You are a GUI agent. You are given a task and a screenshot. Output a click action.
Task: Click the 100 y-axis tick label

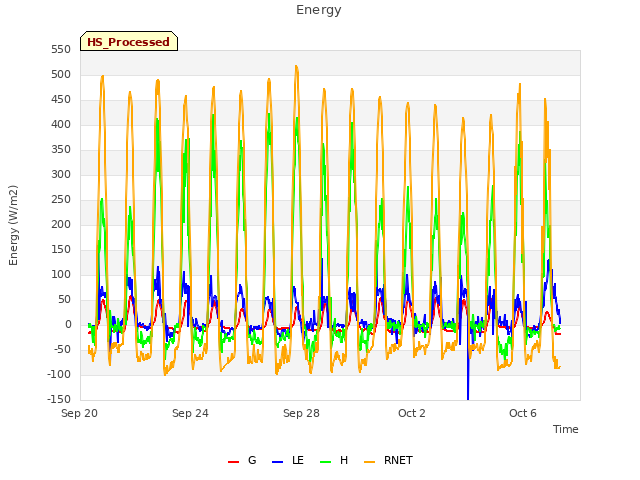[x=61, y=275]
